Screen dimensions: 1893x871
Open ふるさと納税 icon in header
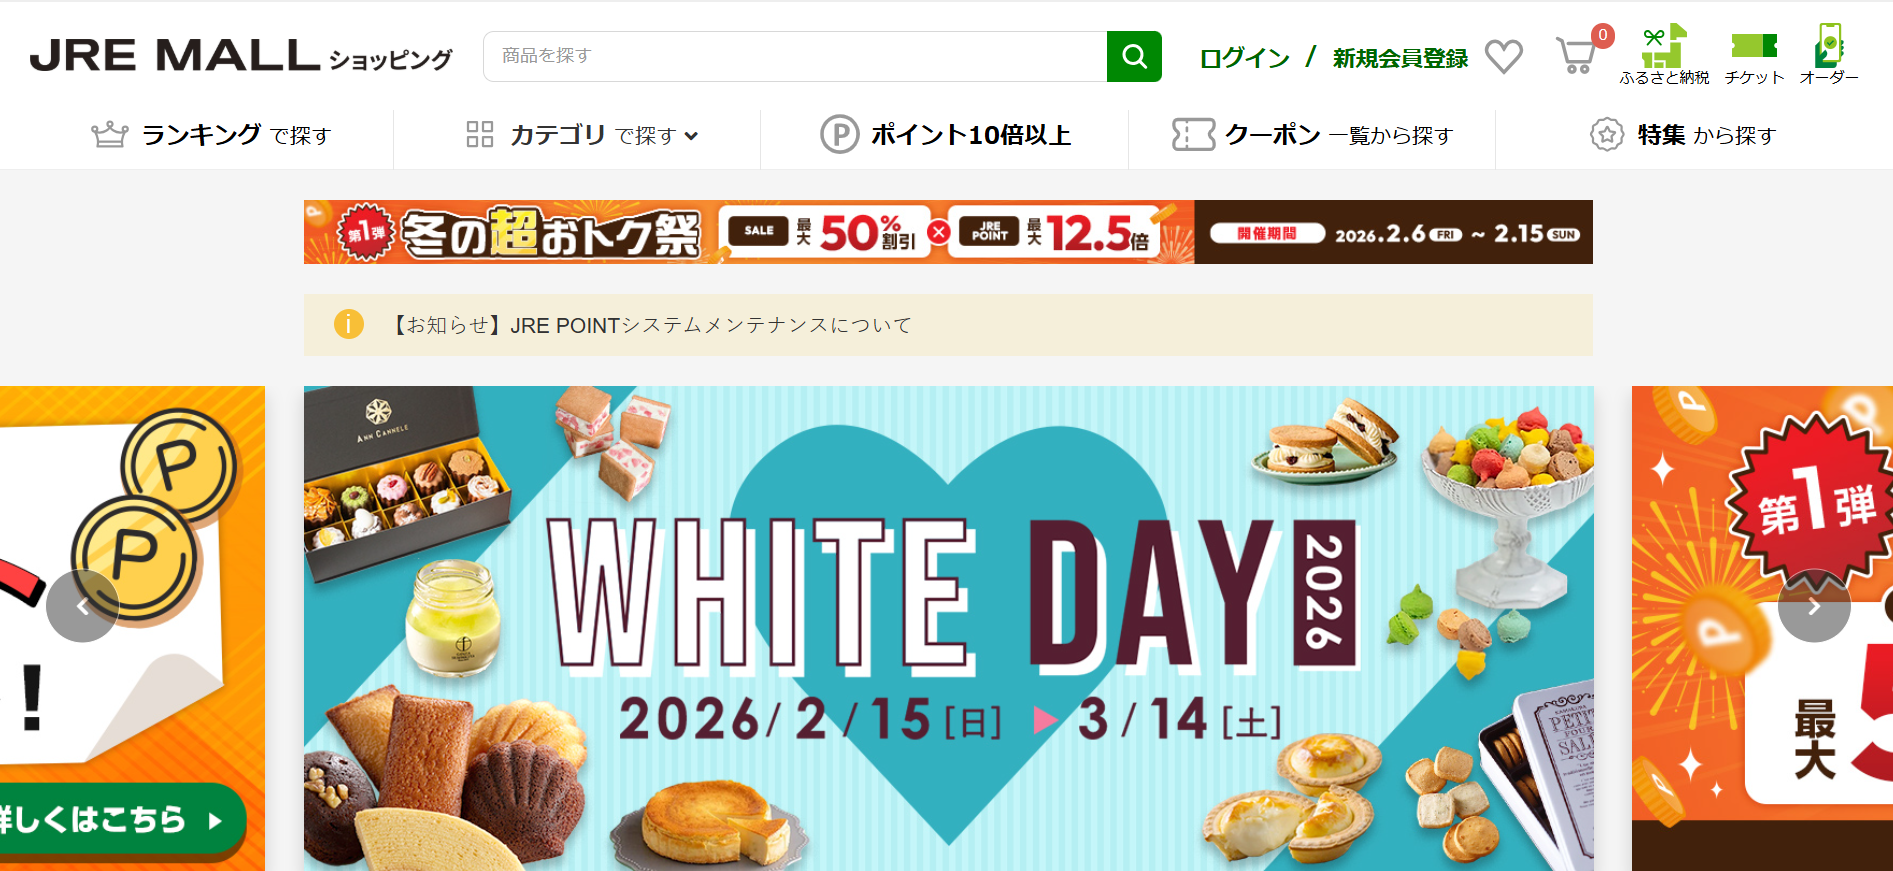click(1664, 55)
